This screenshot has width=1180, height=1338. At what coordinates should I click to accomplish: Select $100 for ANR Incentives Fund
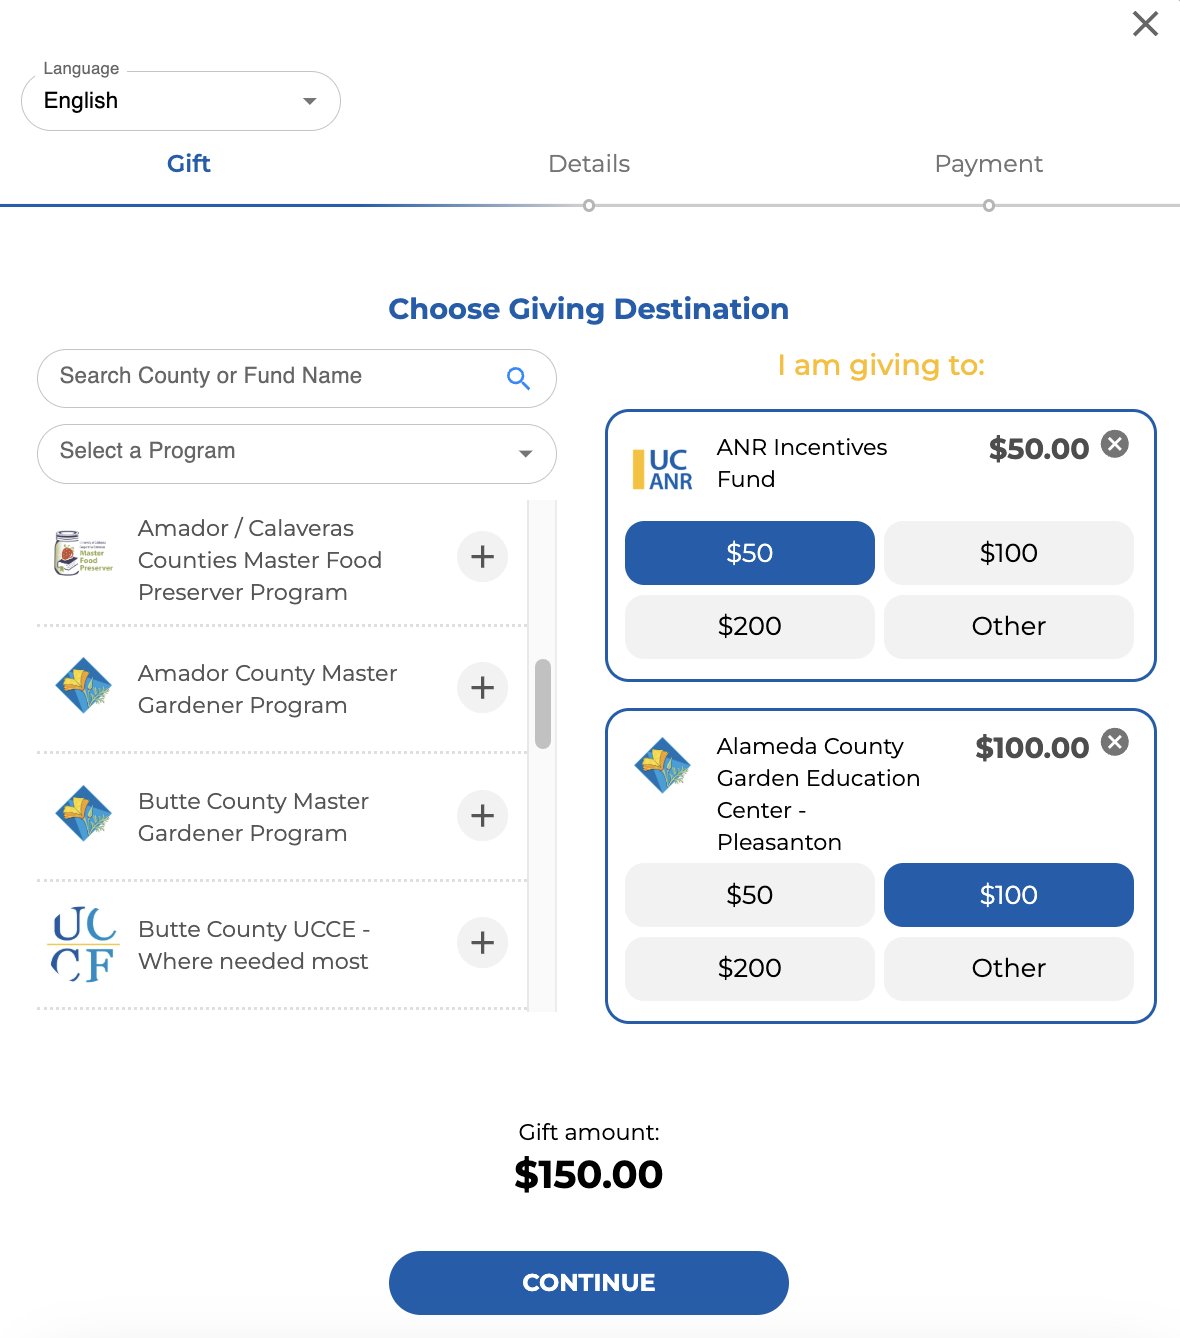click(x=1009, y=553)
